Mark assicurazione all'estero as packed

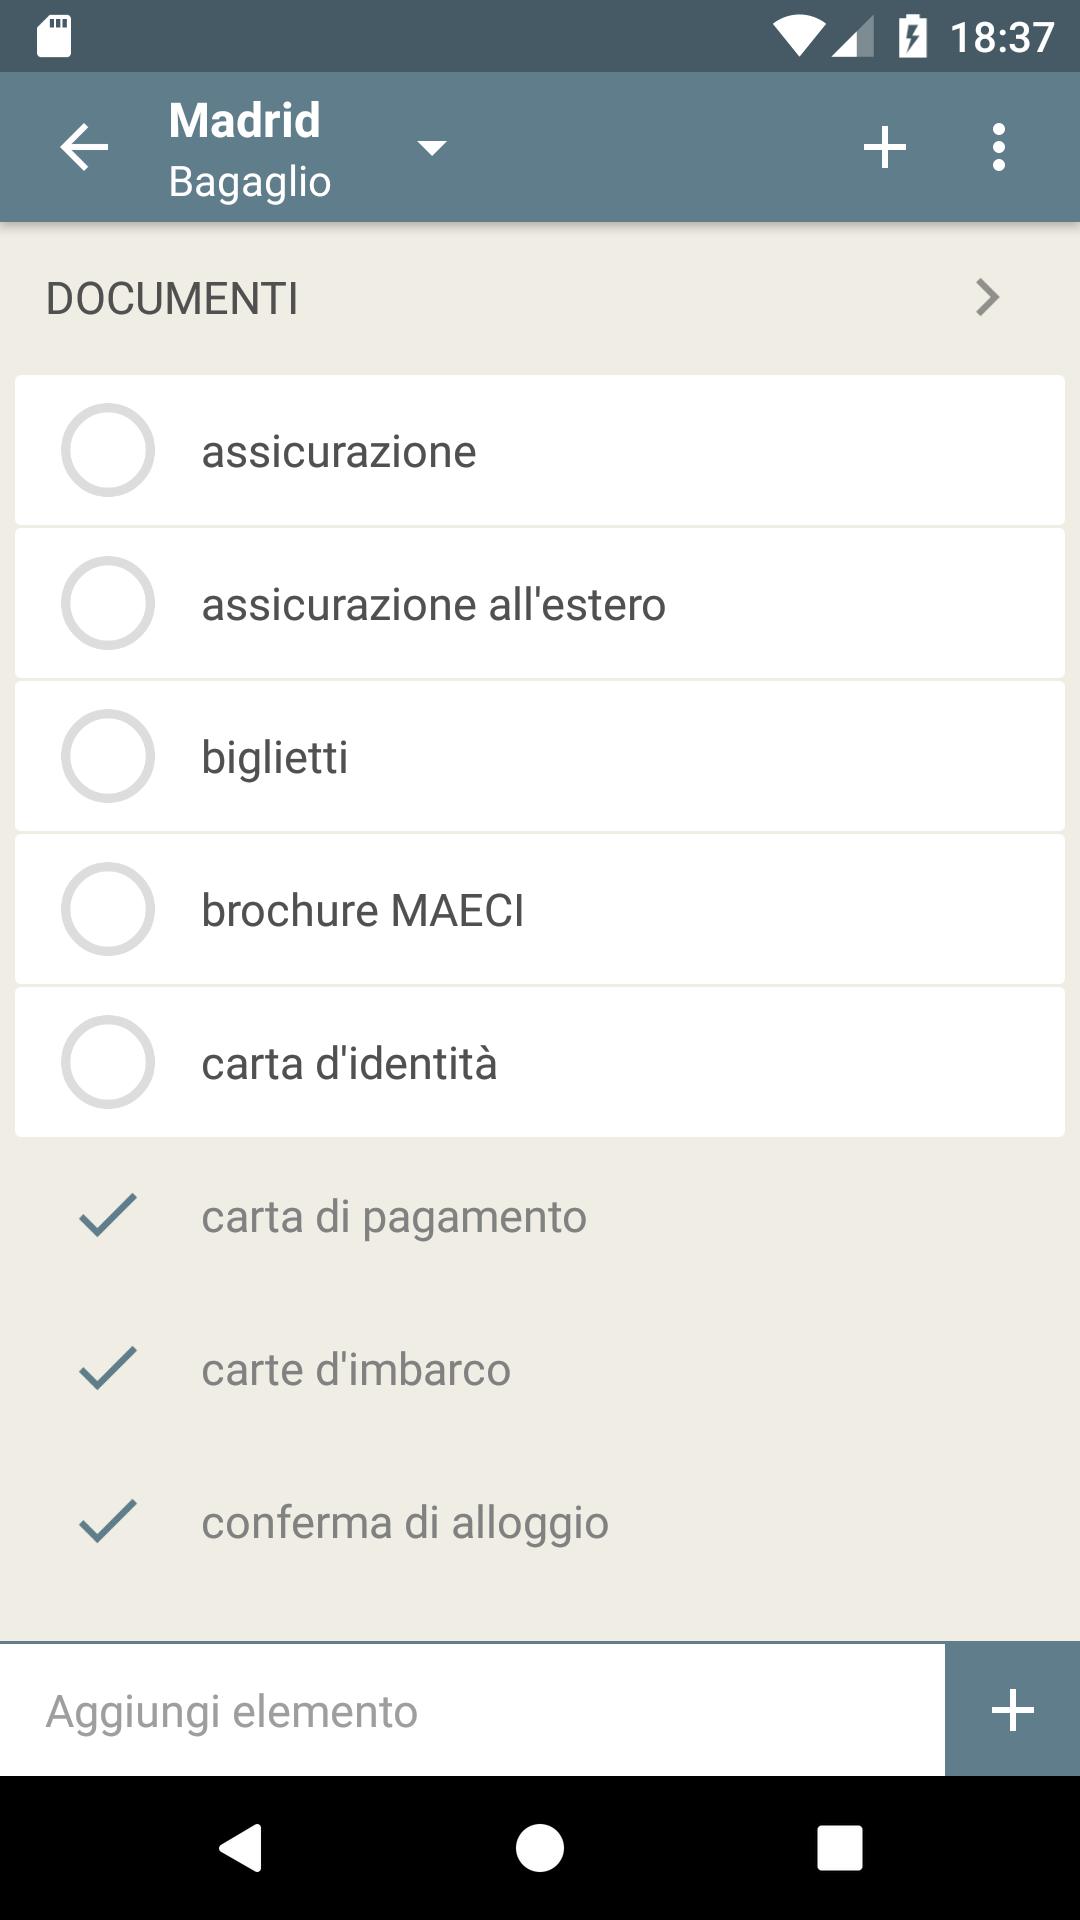pyautogui.click(x=108, y=603)
